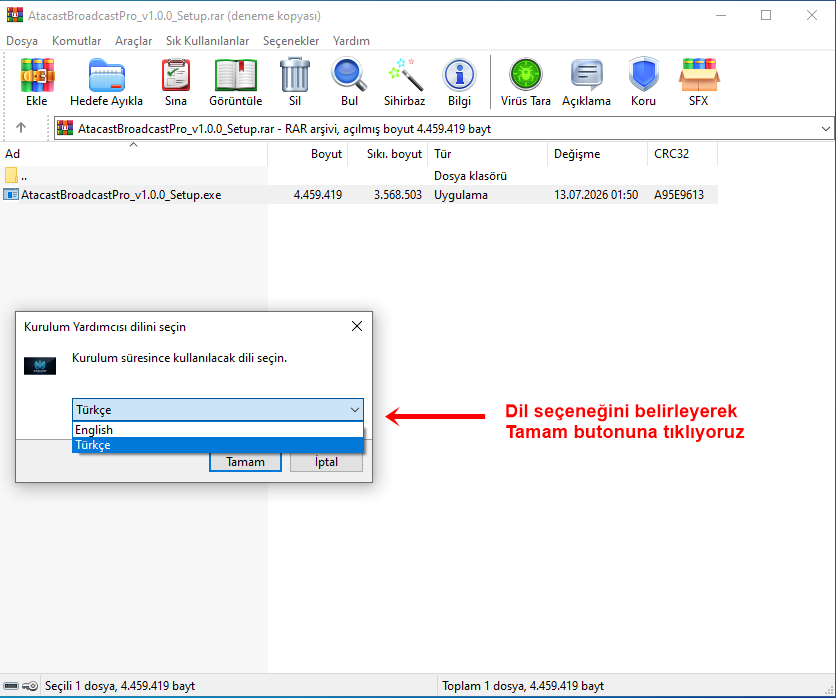Go up one folder level arrow
This screenshot has width=836, height=698.
click(x=21, y=127)
